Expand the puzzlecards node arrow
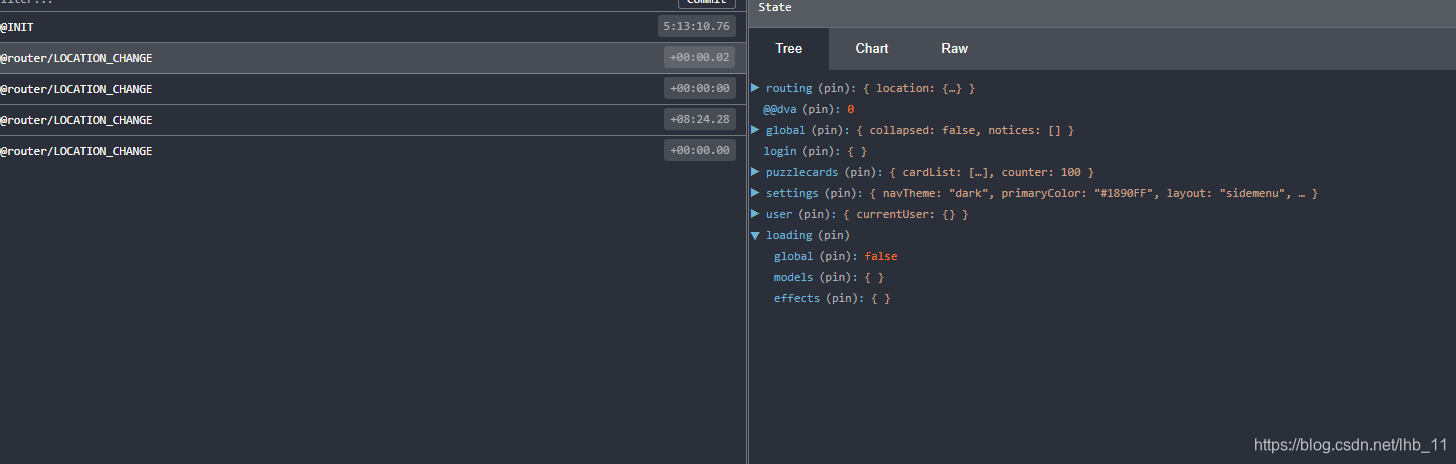 click(x=756, y=172)
